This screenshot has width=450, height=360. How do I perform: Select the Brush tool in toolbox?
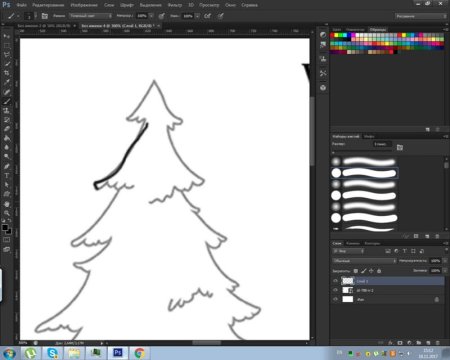click(7, 101)
